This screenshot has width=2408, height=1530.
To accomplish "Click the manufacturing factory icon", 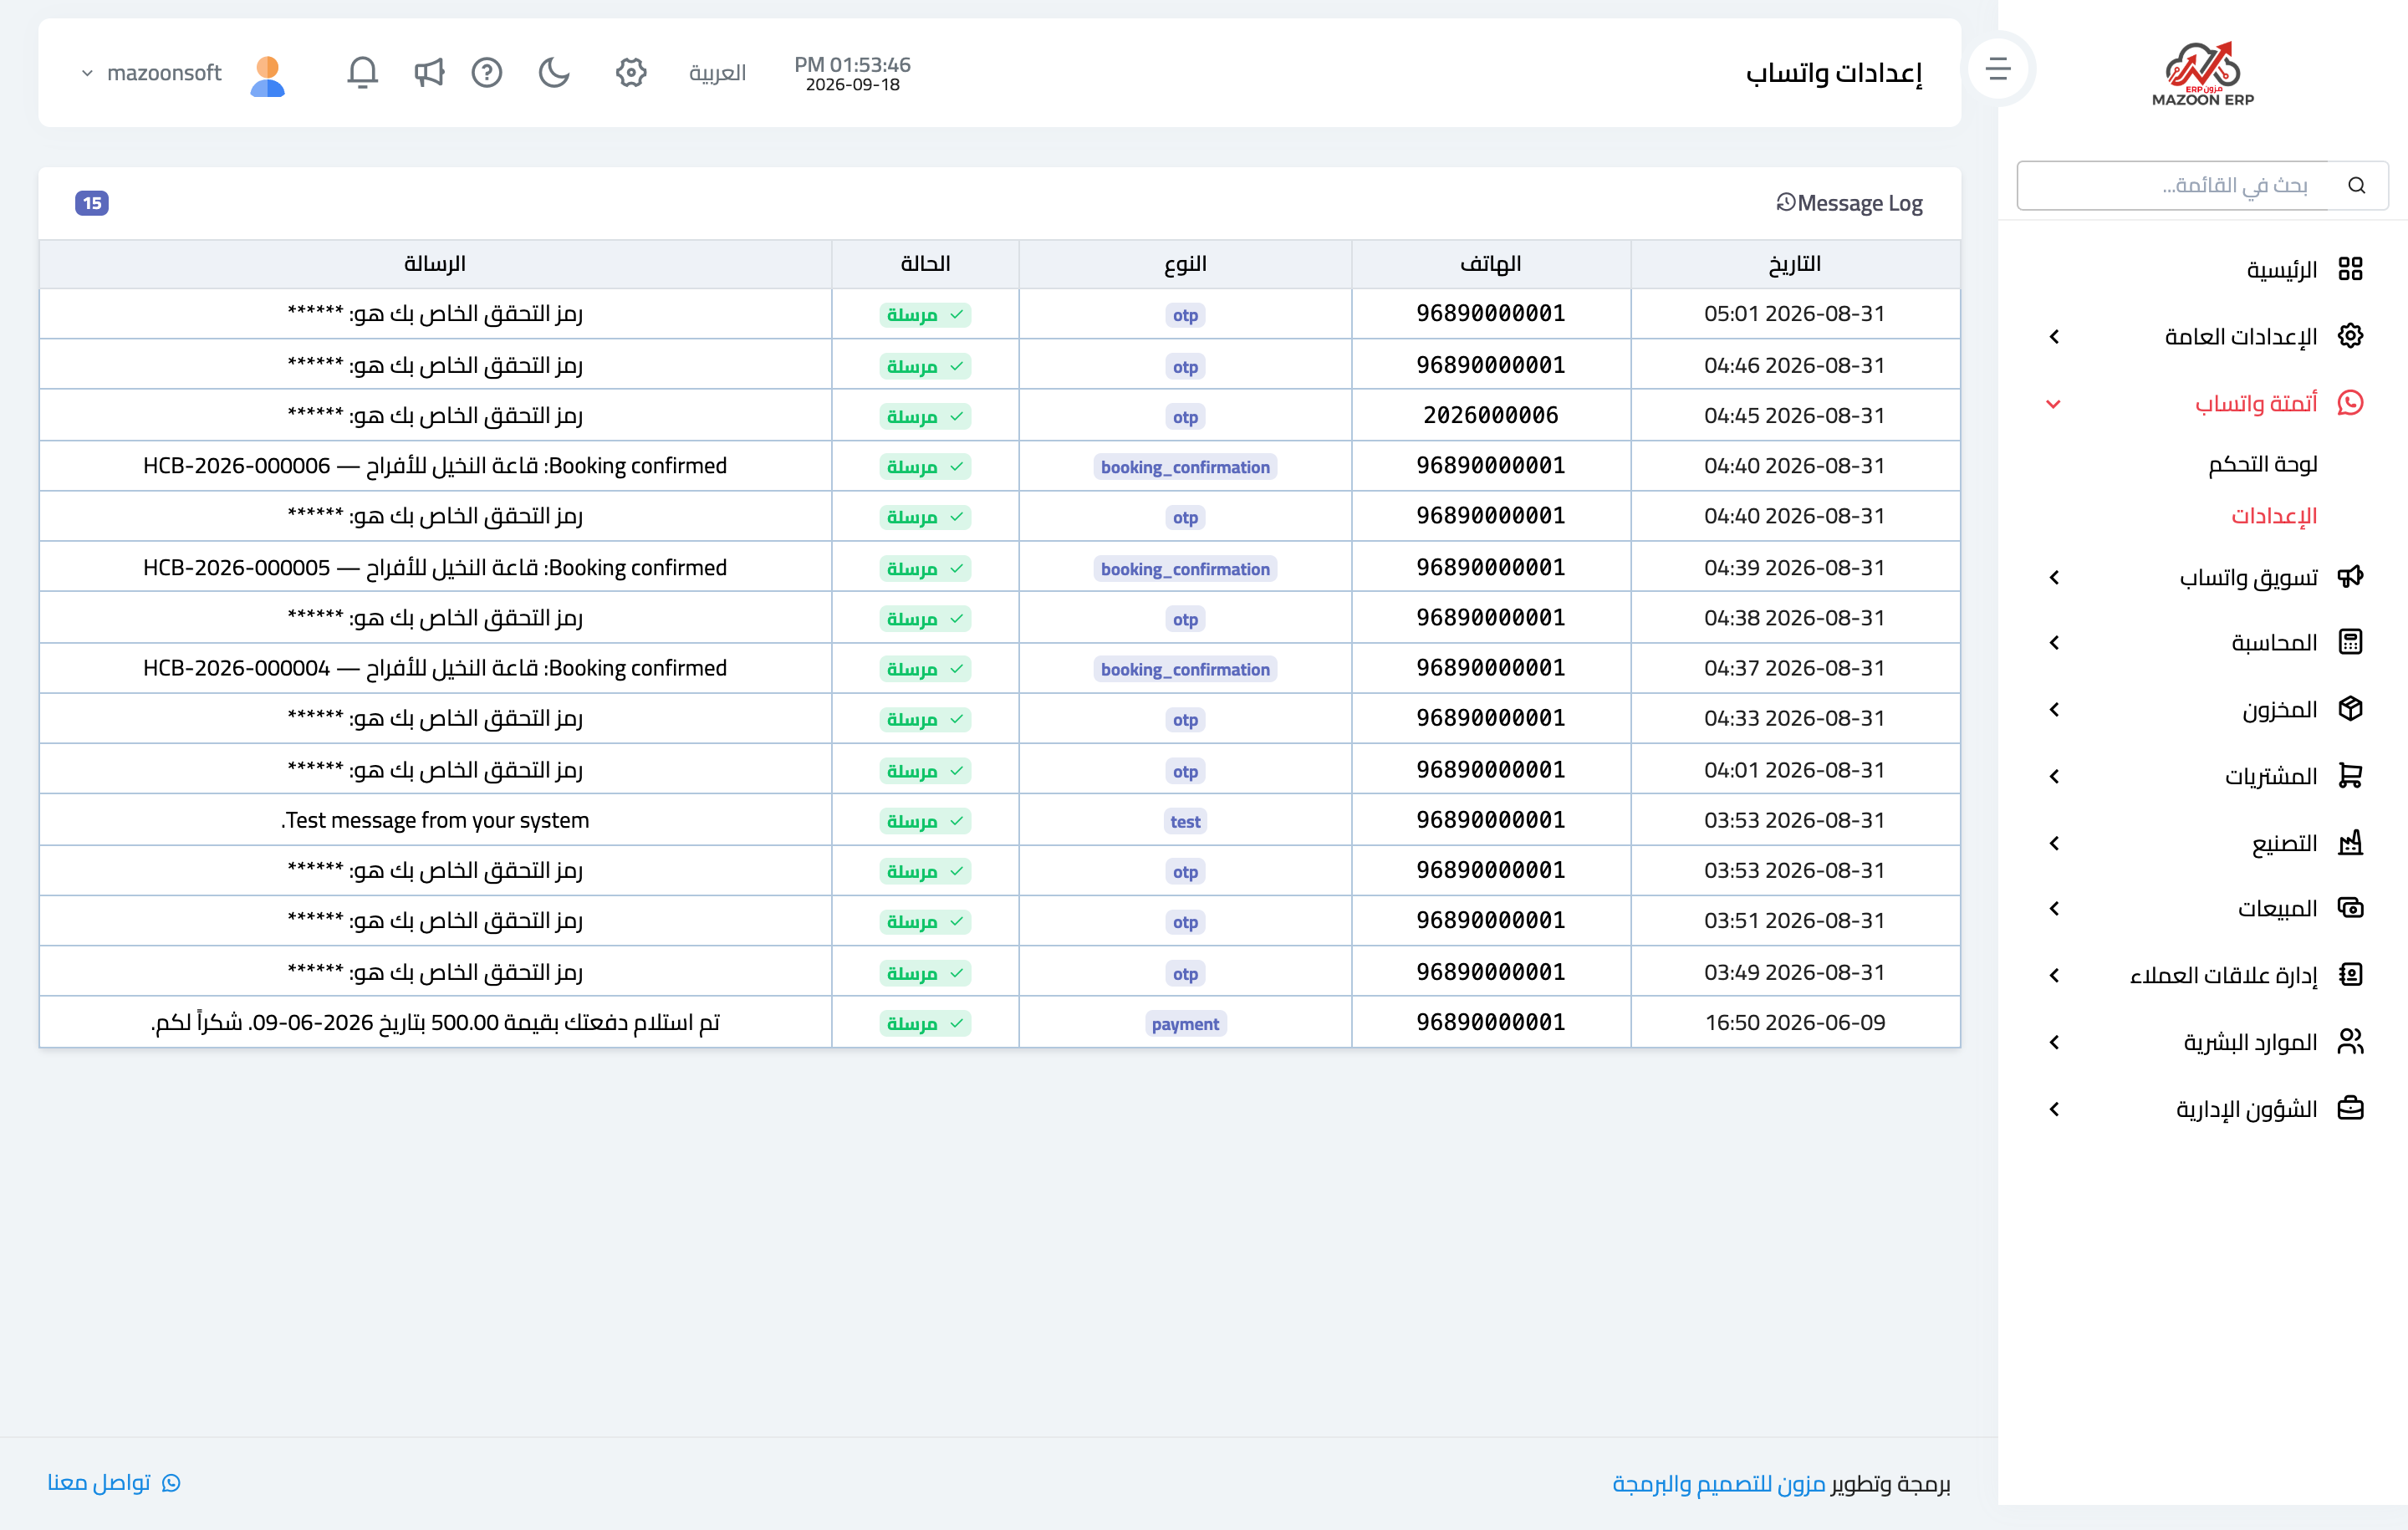I will click(2350, 843).
